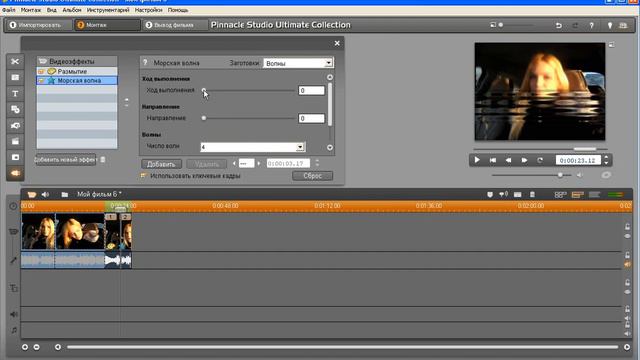The width and height of the screenshot is (640, 360).
Task: Open the Заготовки presets dropdown
Action: click(328, 63)
